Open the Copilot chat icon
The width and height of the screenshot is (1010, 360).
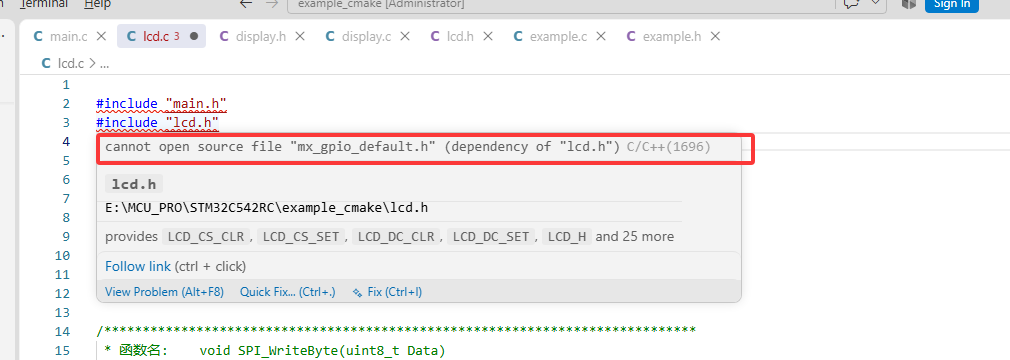(x=851, y=4)
